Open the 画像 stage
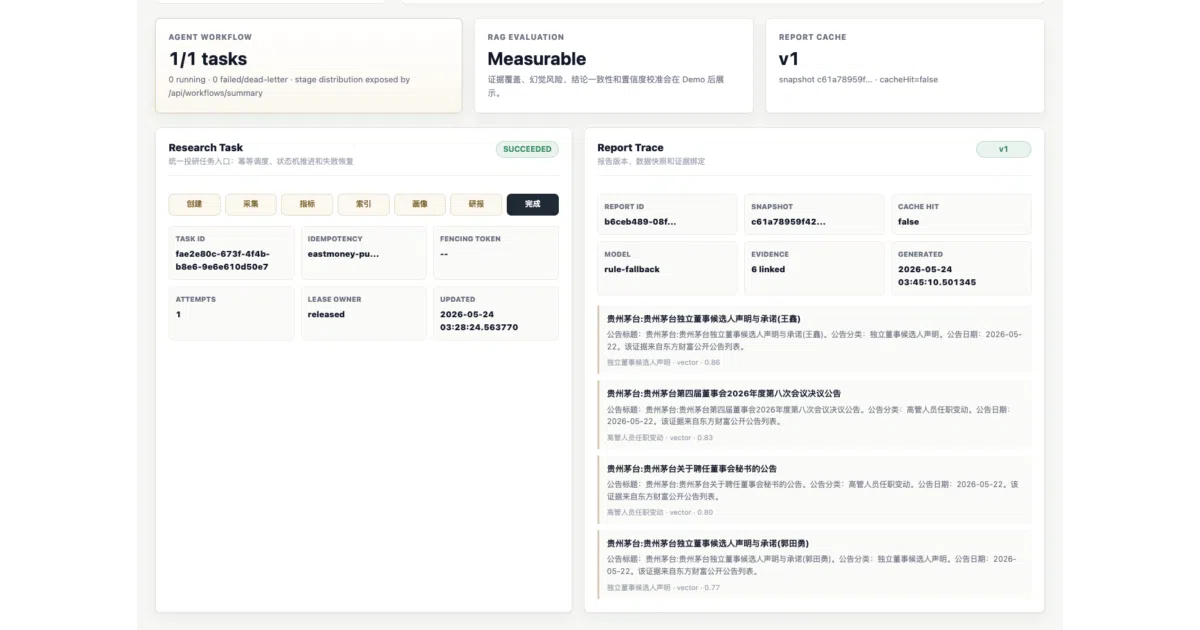1200x630 pixels. coord(420,204)
